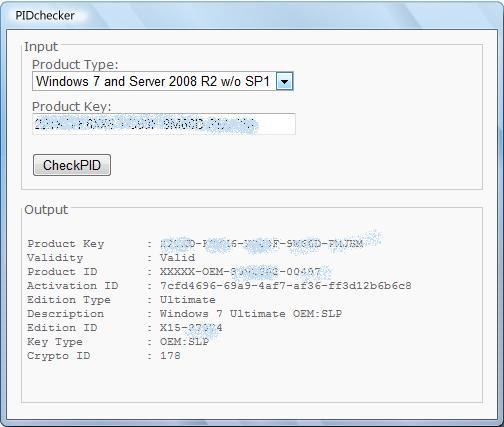Click the 'Product Key:' input label
Viewport: 504px width, 427px height.
coord(71,107)
